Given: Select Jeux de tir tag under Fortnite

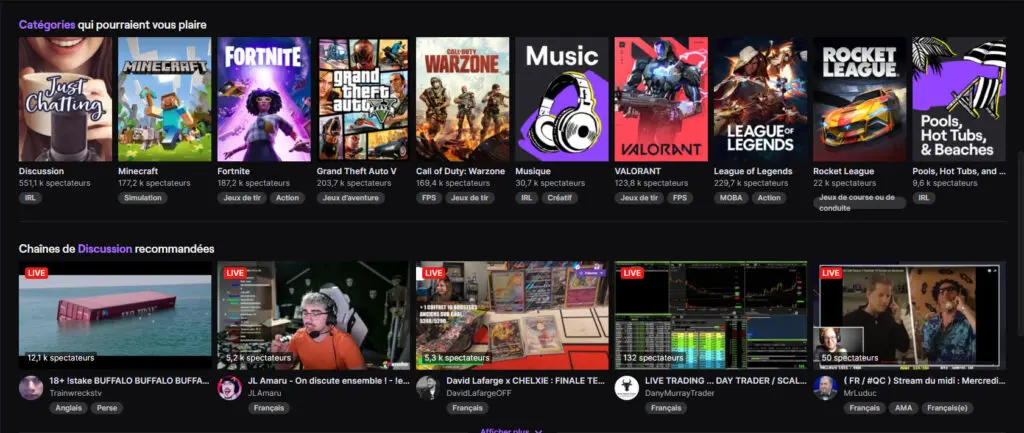Looking at the screenshot, I should (242, 198).
